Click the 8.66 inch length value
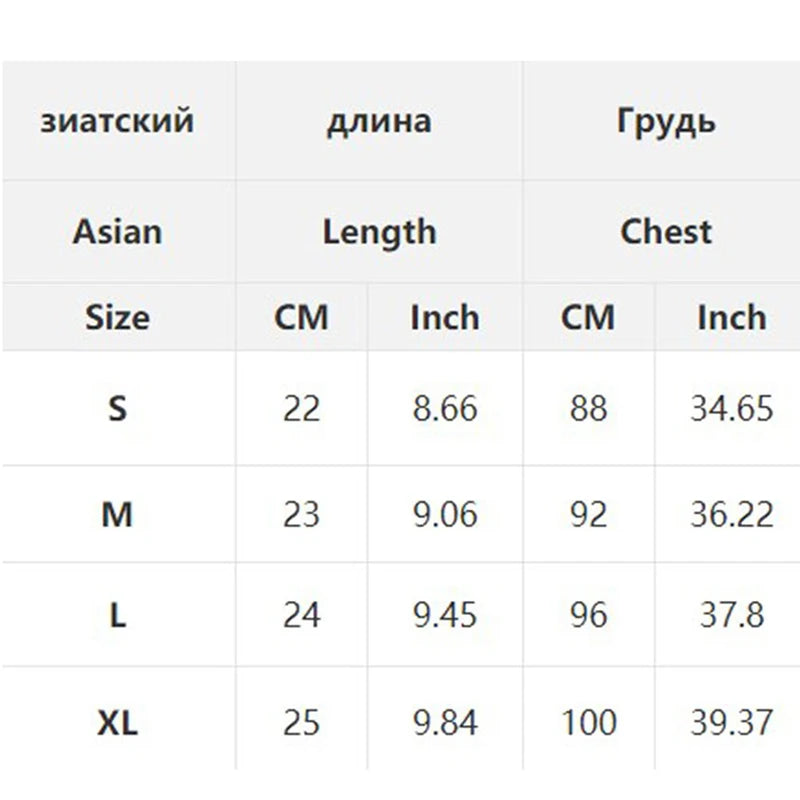The image size is (800, 800). (x=445, y=408)
